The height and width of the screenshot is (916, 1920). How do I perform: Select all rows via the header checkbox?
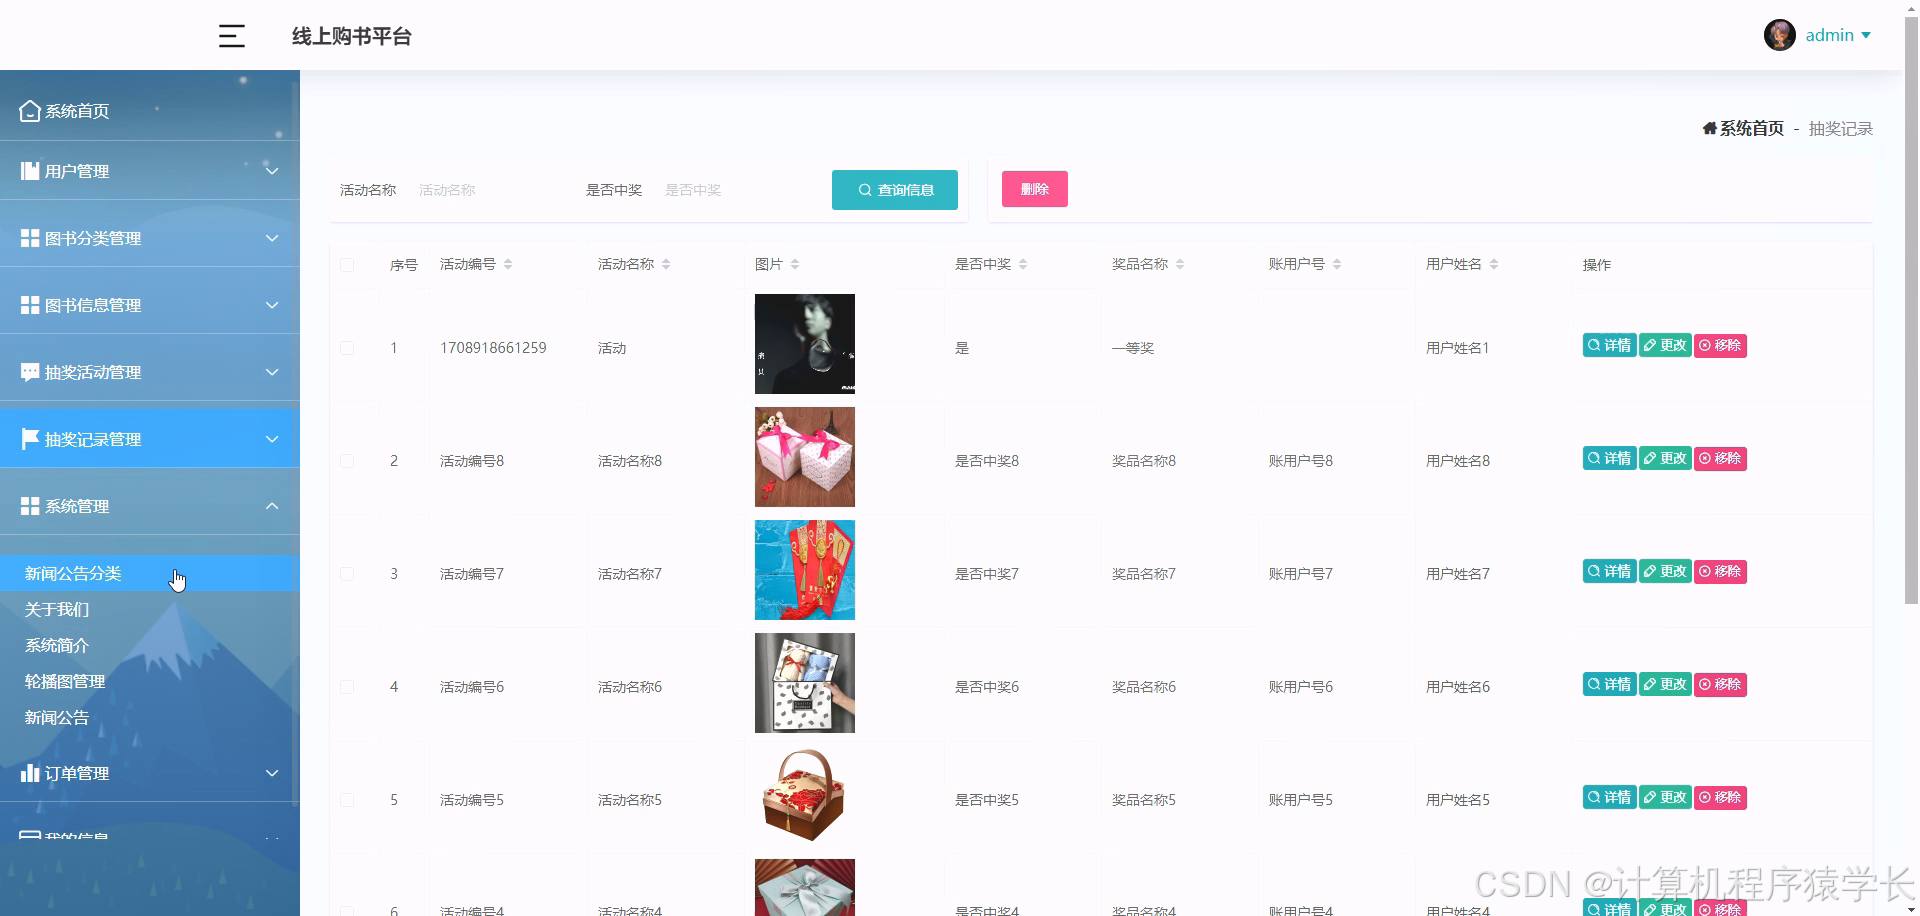click(x=347, y=264)
